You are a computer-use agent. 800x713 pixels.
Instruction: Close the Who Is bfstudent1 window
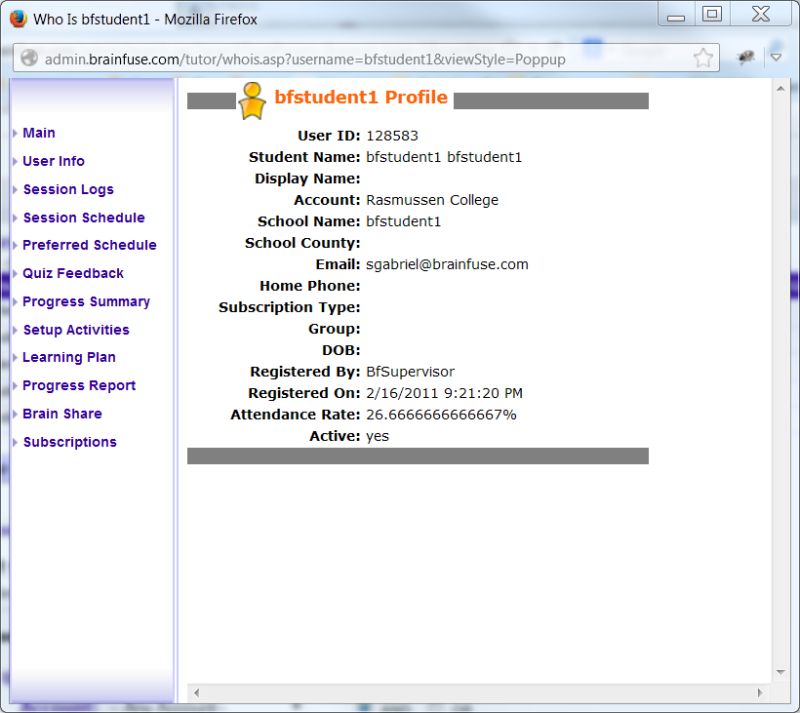(761, 14)
